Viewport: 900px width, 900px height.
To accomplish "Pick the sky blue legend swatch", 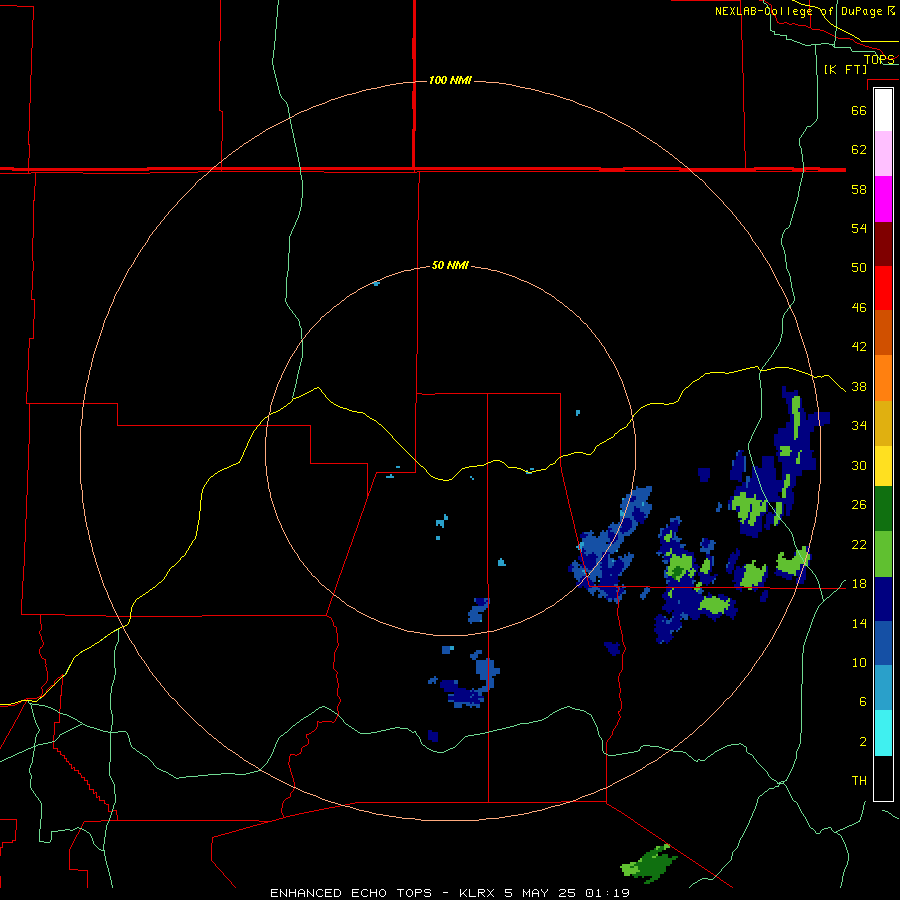I will pyautogui.click(x=883, y=688).
